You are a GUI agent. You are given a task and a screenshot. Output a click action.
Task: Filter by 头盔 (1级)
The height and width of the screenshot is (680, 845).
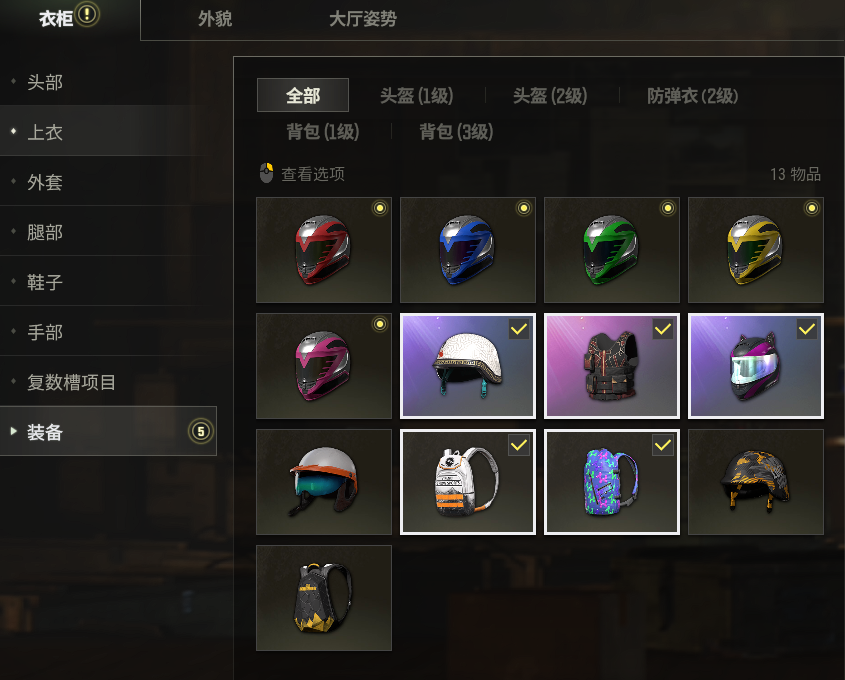417,96
